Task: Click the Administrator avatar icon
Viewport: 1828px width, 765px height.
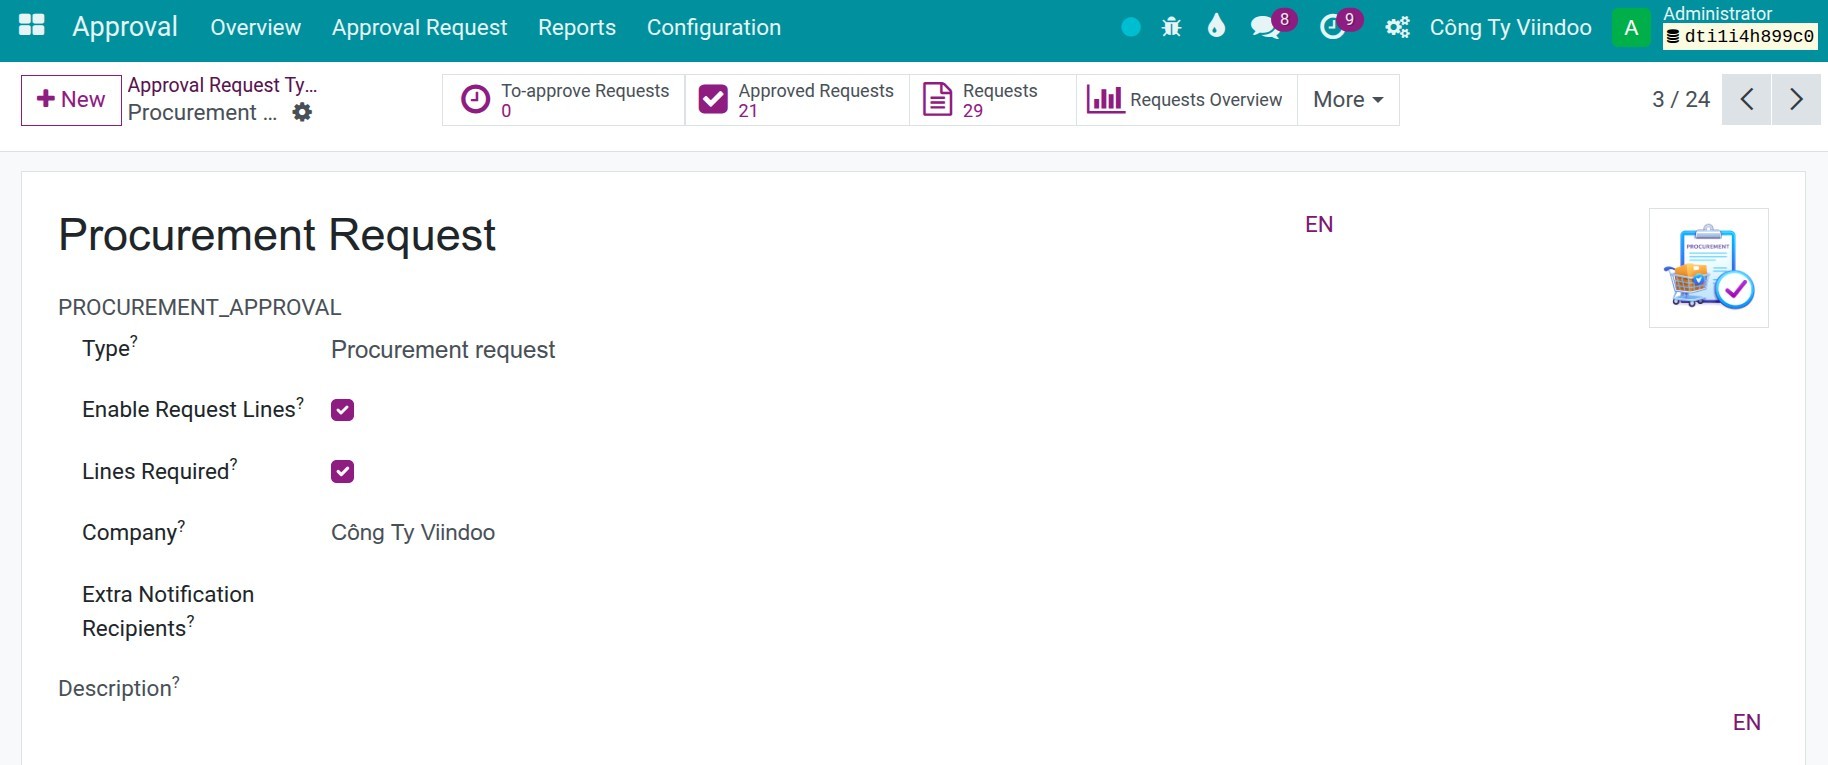Action: [x=1631, y=27]
